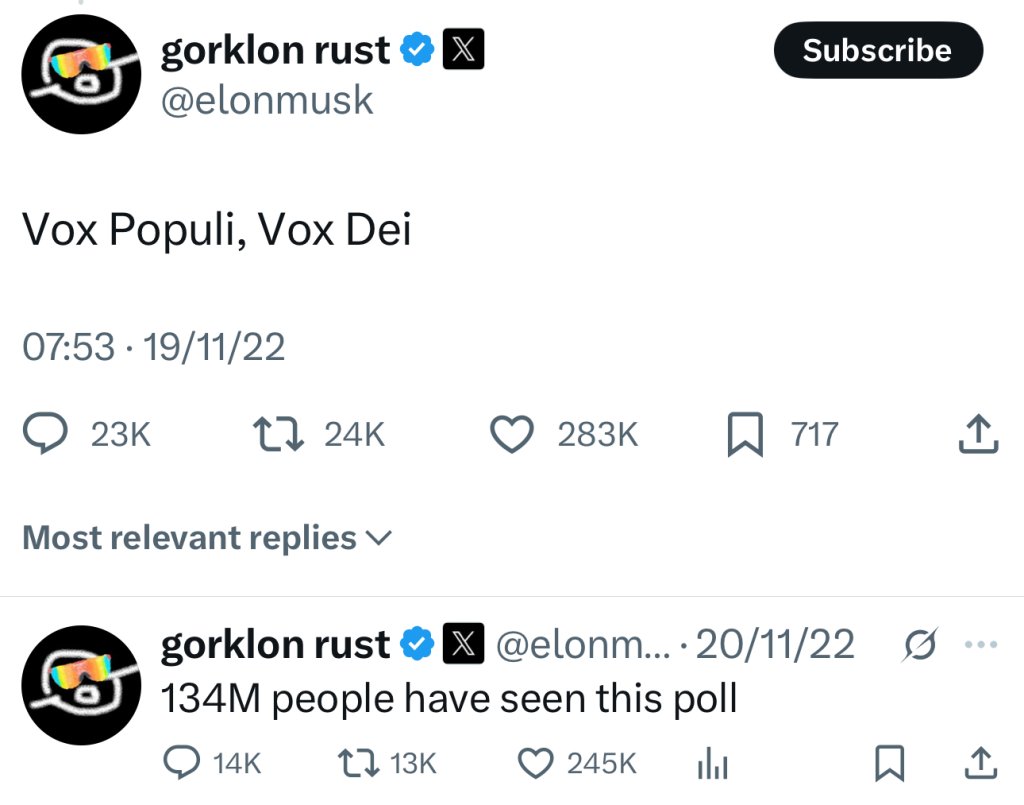Image resolution: width=1024 pixels, height=805 pixels.
Task: Open the @elonmusk handle link
Action: 267,101
